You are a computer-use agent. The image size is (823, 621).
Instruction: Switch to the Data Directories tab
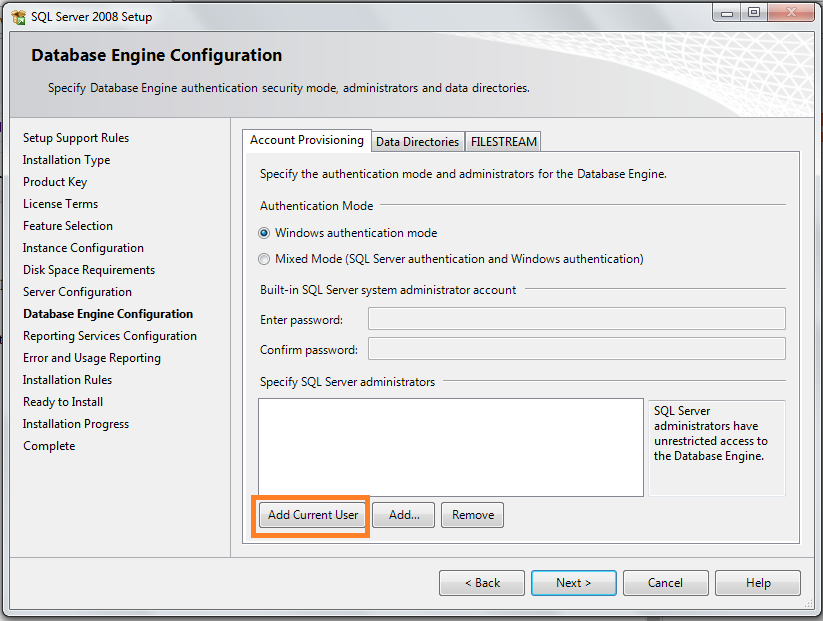click(x=417, y=142)
